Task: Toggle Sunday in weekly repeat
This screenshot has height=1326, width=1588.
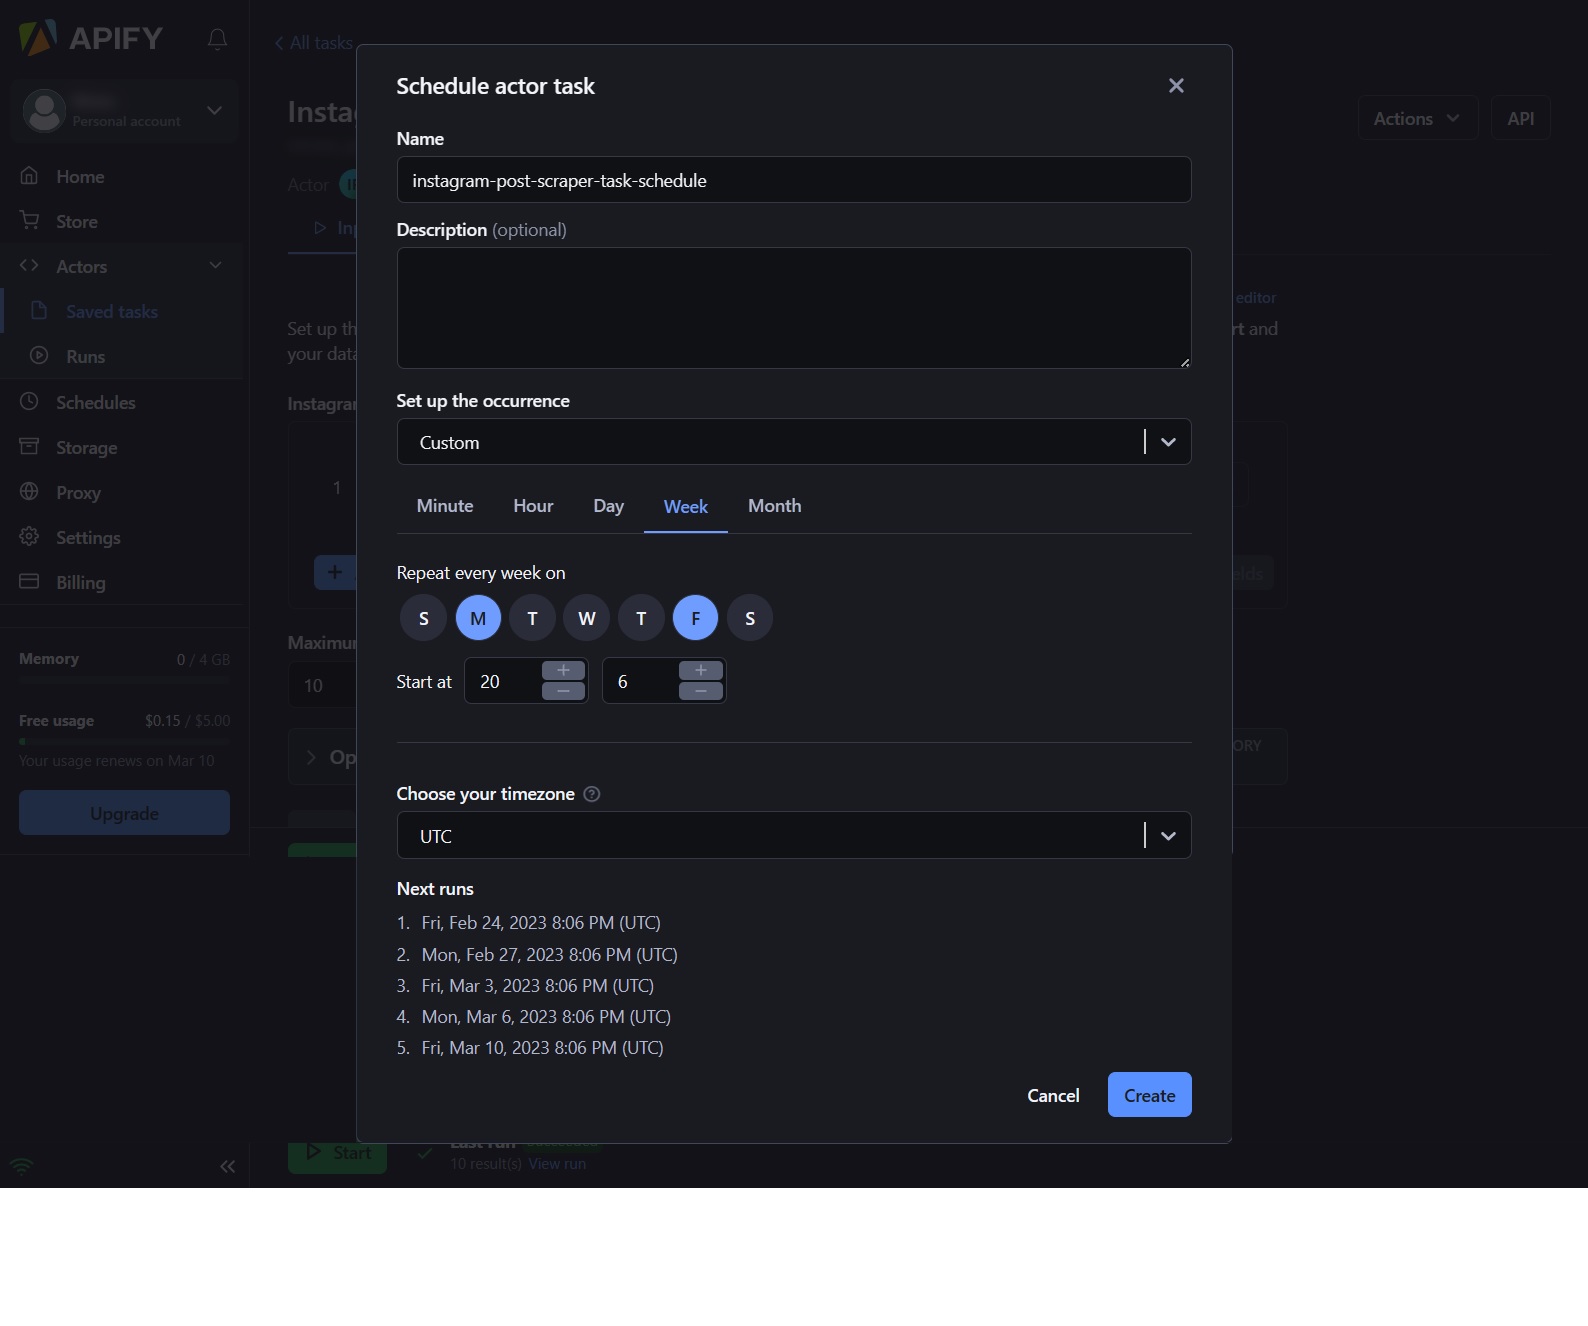Action: point(423,618)
